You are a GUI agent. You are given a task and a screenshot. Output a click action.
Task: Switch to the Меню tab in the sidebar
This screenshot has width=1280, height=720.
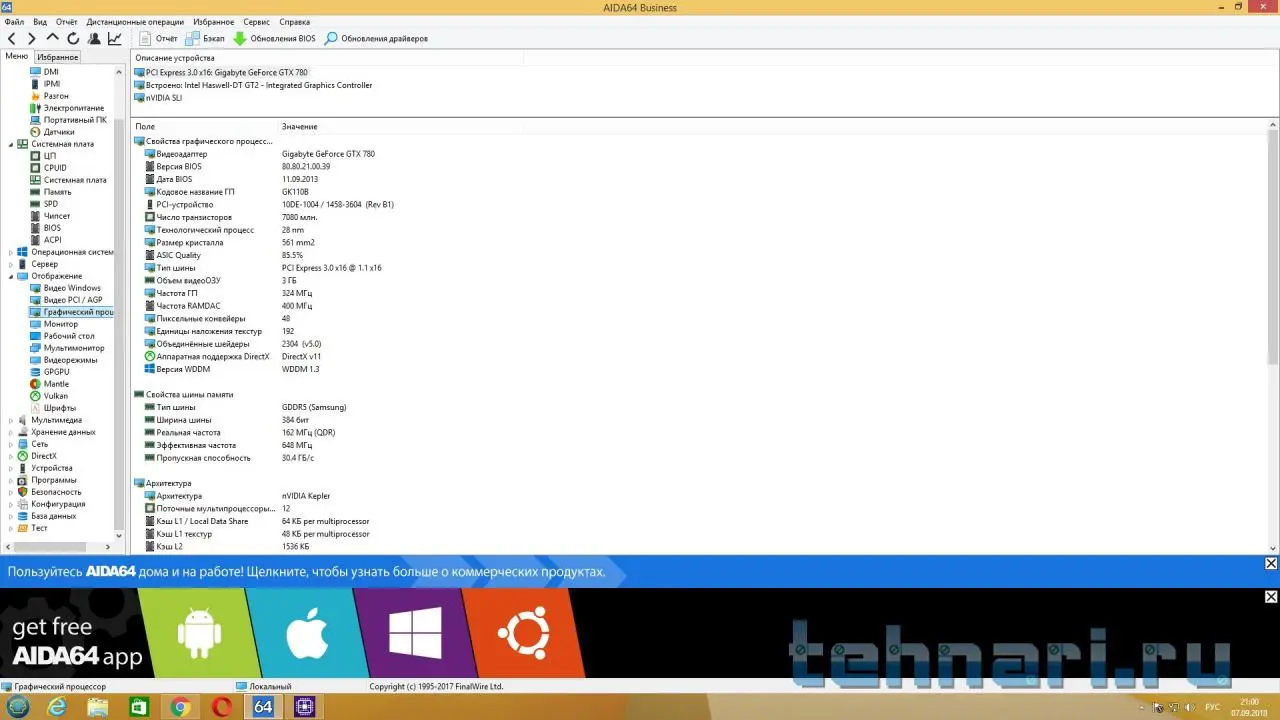17,56
